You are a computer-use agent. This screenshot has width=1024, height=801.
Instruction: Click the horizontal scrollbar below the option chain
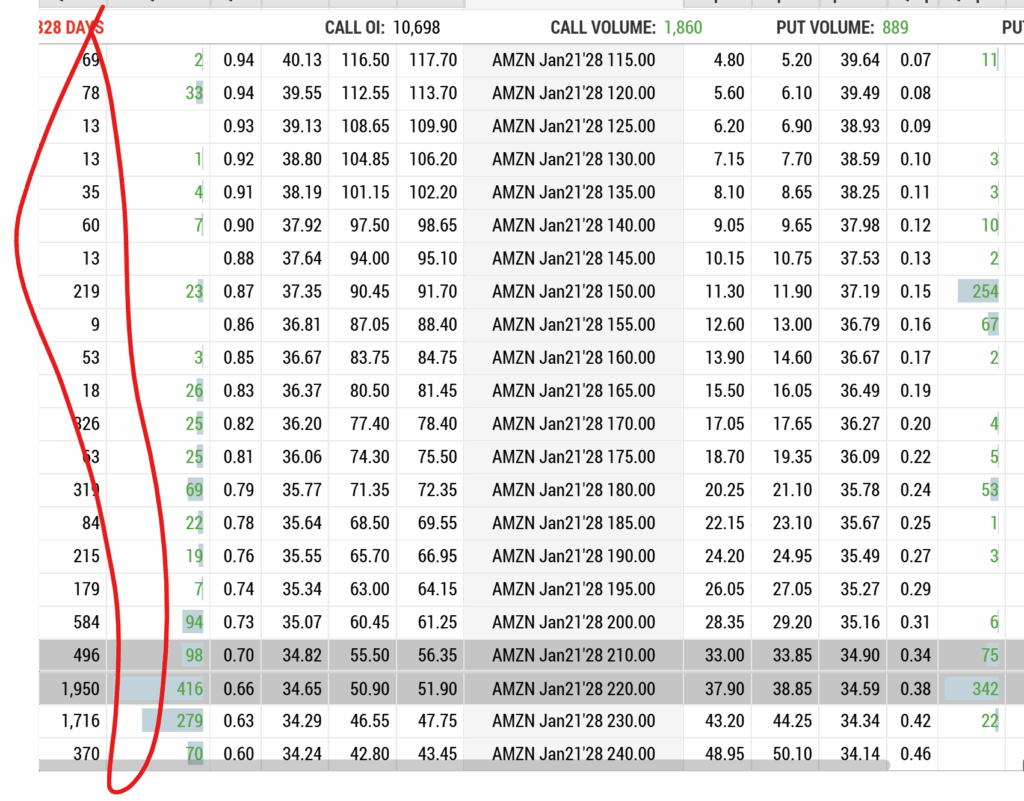pos(464,764)
